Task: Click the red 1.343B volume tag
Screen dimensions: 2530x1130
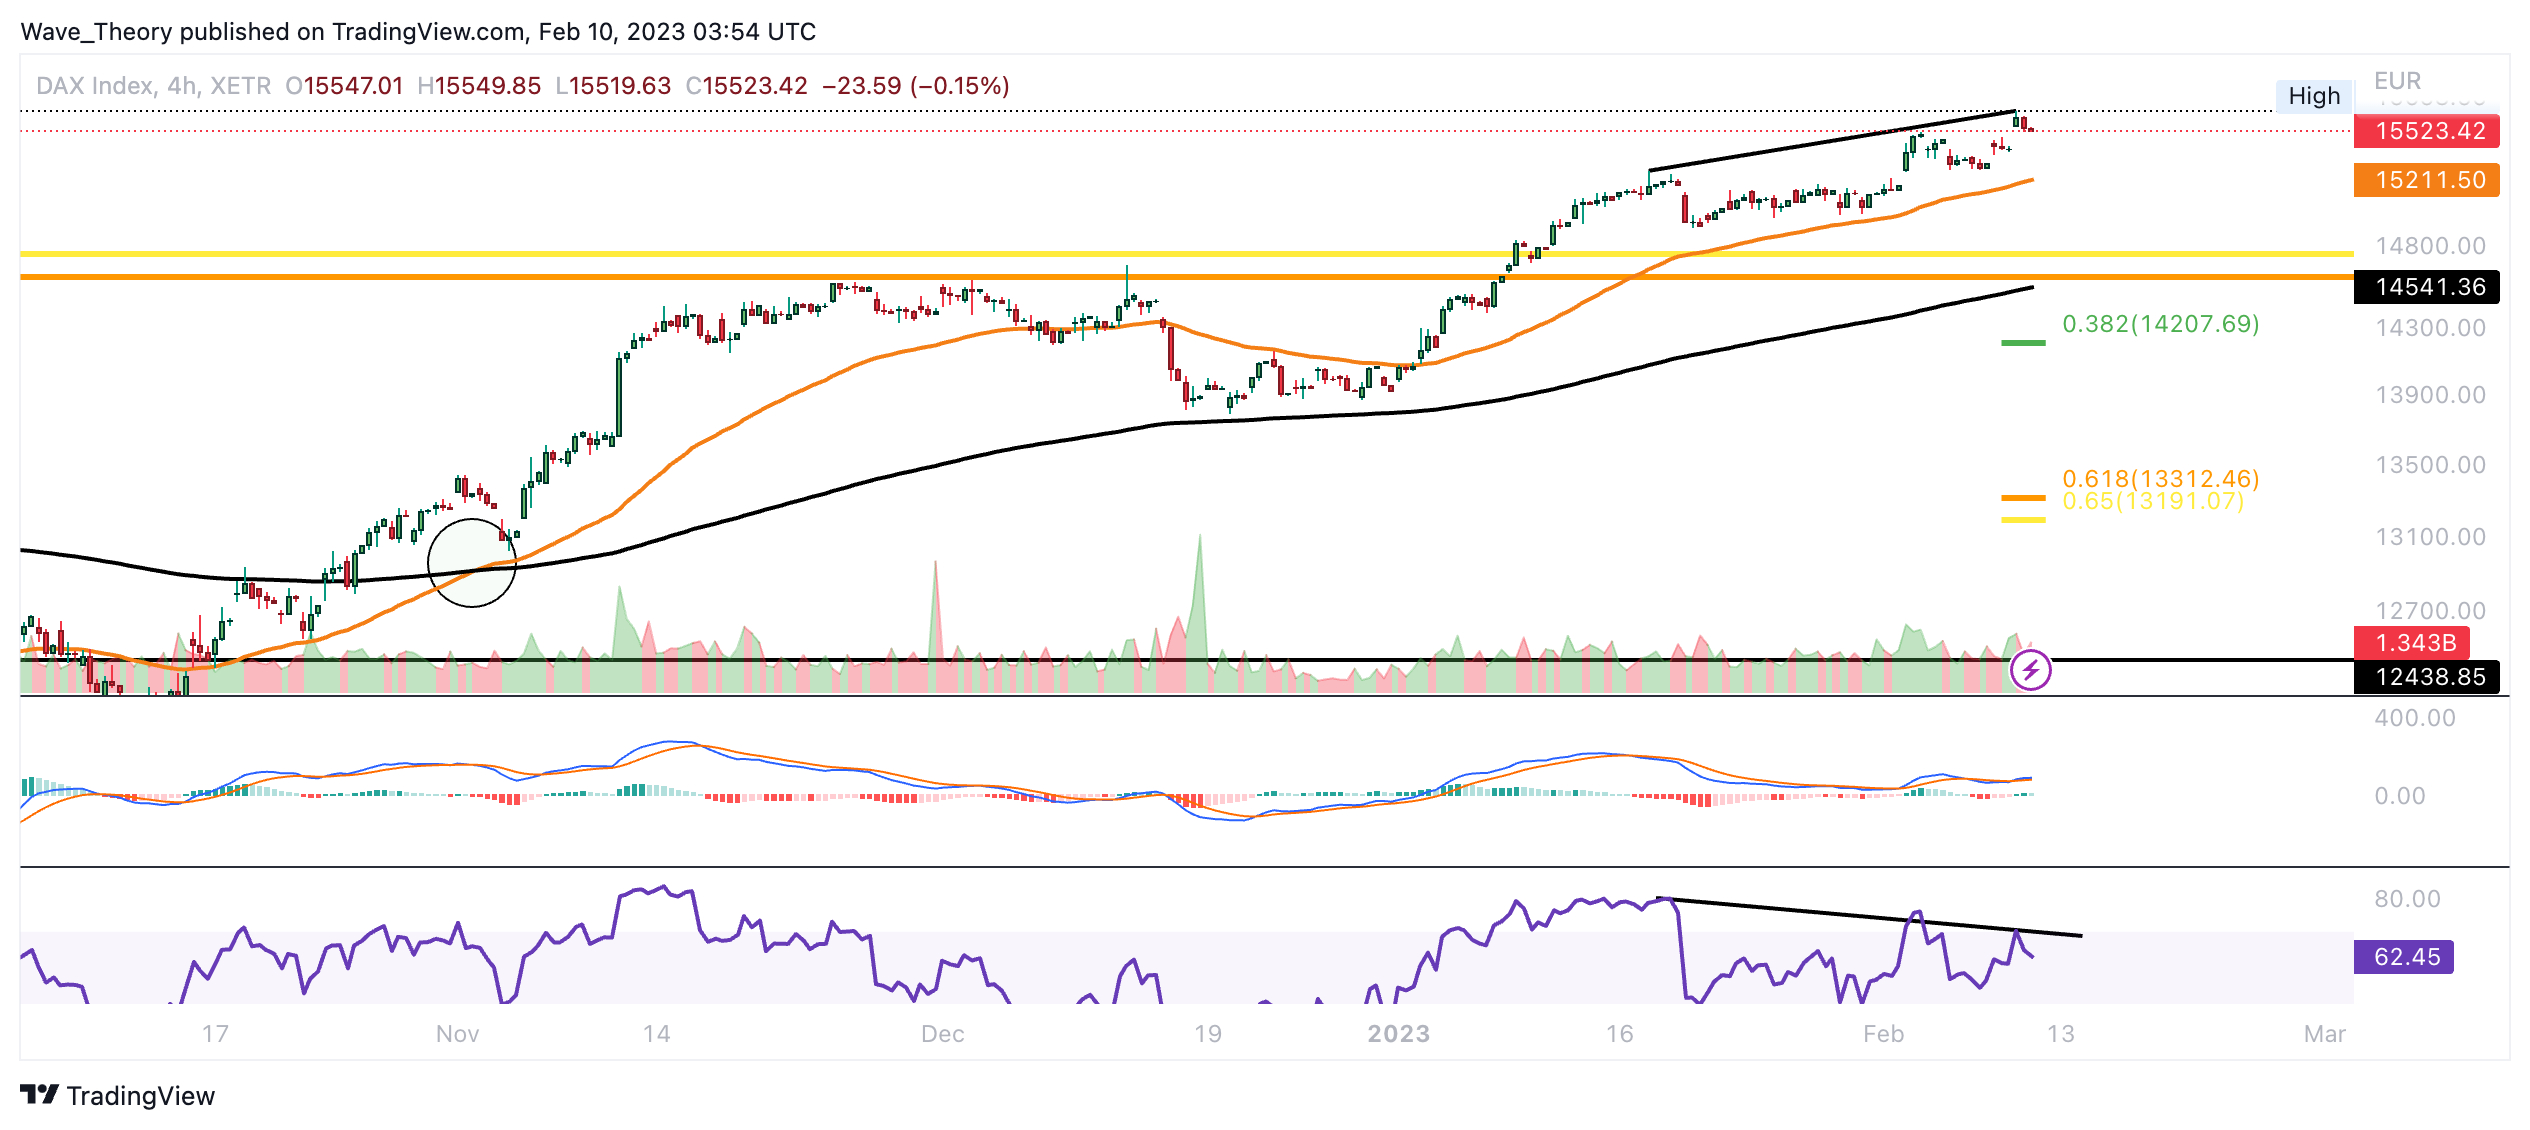Action: 2414,642
